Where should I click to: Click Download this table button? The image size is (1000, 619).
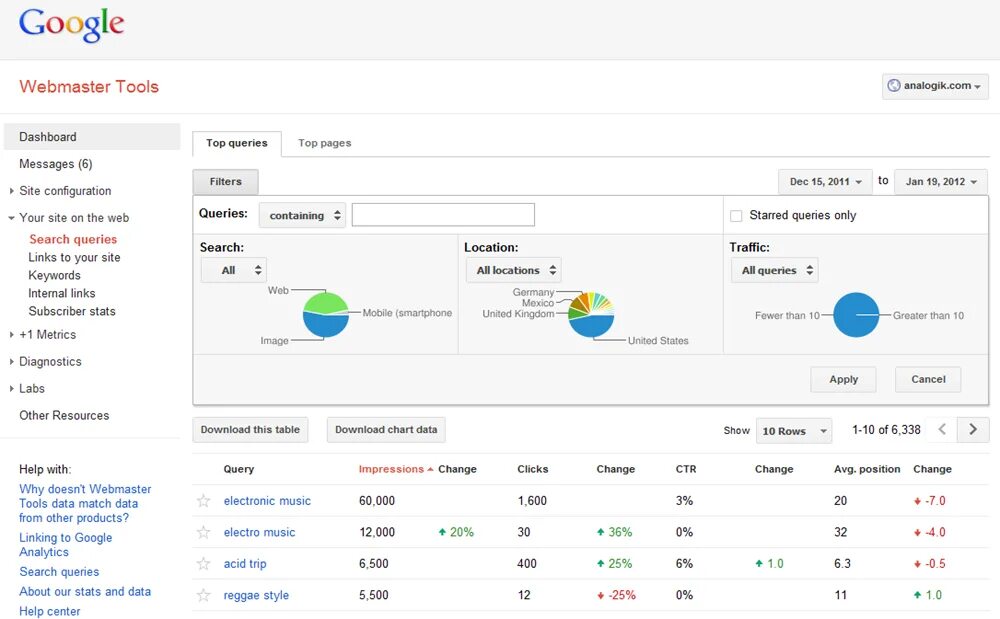point(250,430)
